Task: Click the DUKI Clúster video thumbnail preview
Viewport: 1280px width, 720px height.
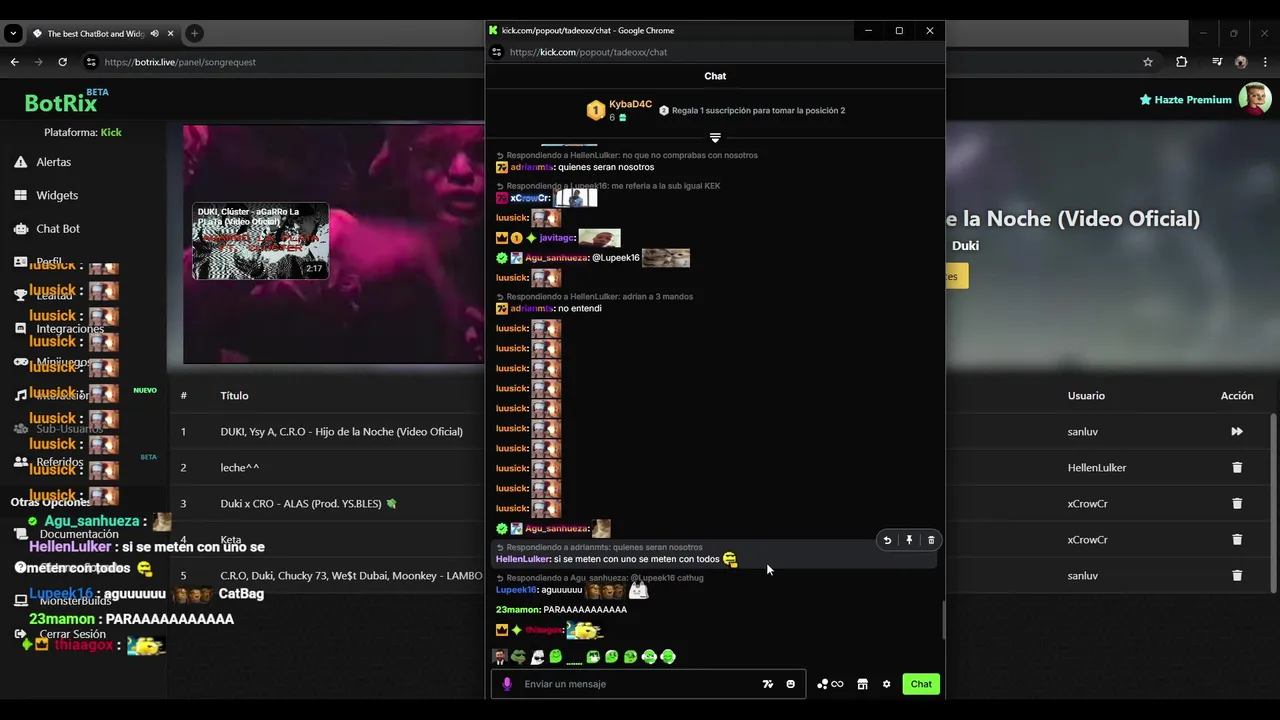Action: click(x=260, y=241)
